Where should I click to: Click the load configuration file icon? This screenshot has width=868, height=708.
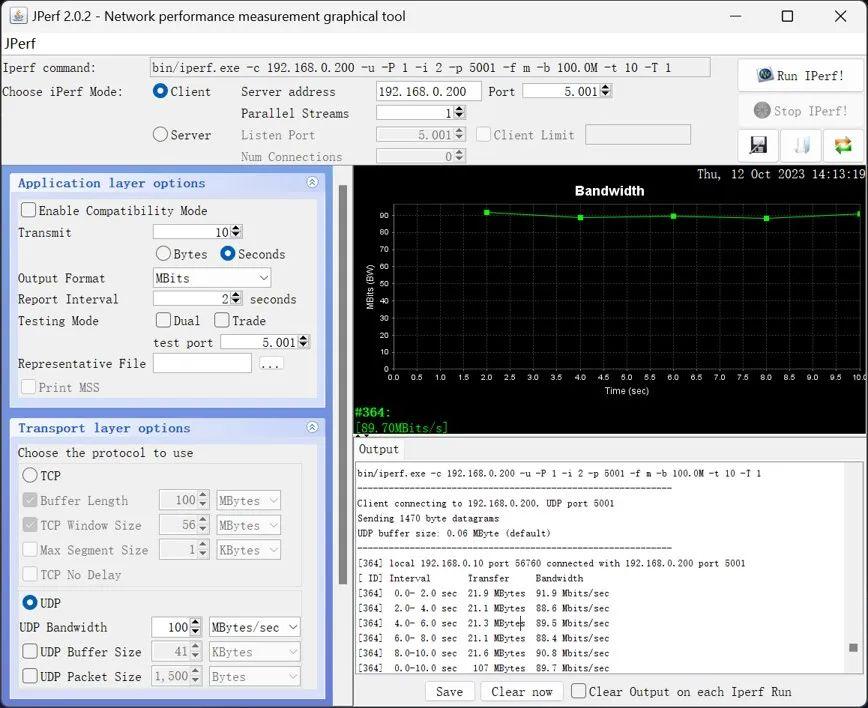tap(800, 145)
